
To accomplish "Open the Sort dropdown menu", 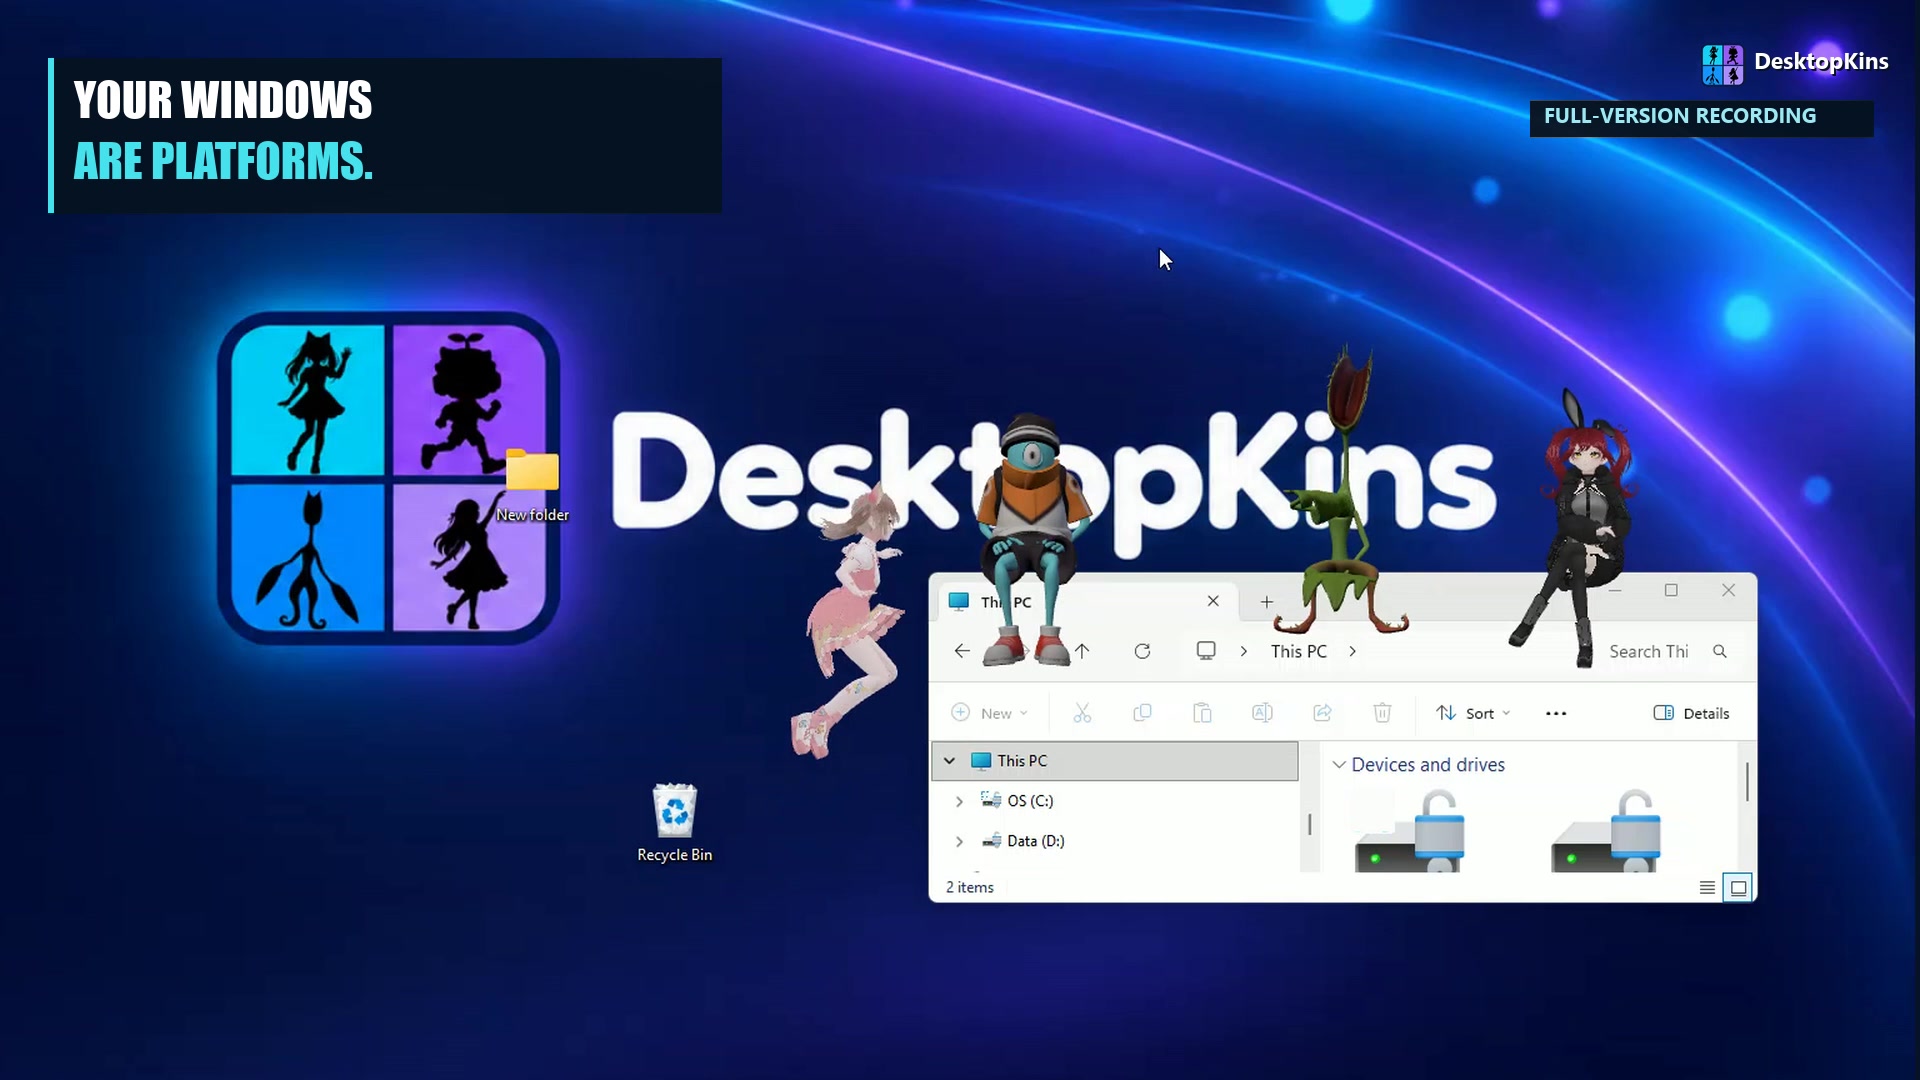I will pos(1473,713).
